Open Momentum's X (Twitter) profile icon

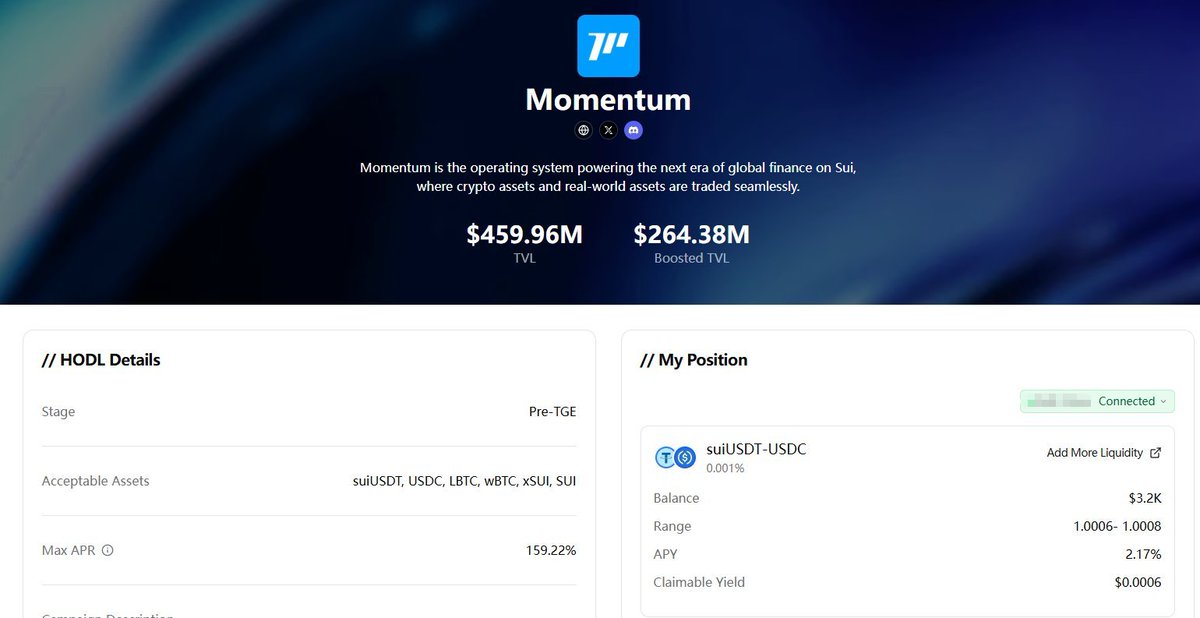click(x=609, y=130)
